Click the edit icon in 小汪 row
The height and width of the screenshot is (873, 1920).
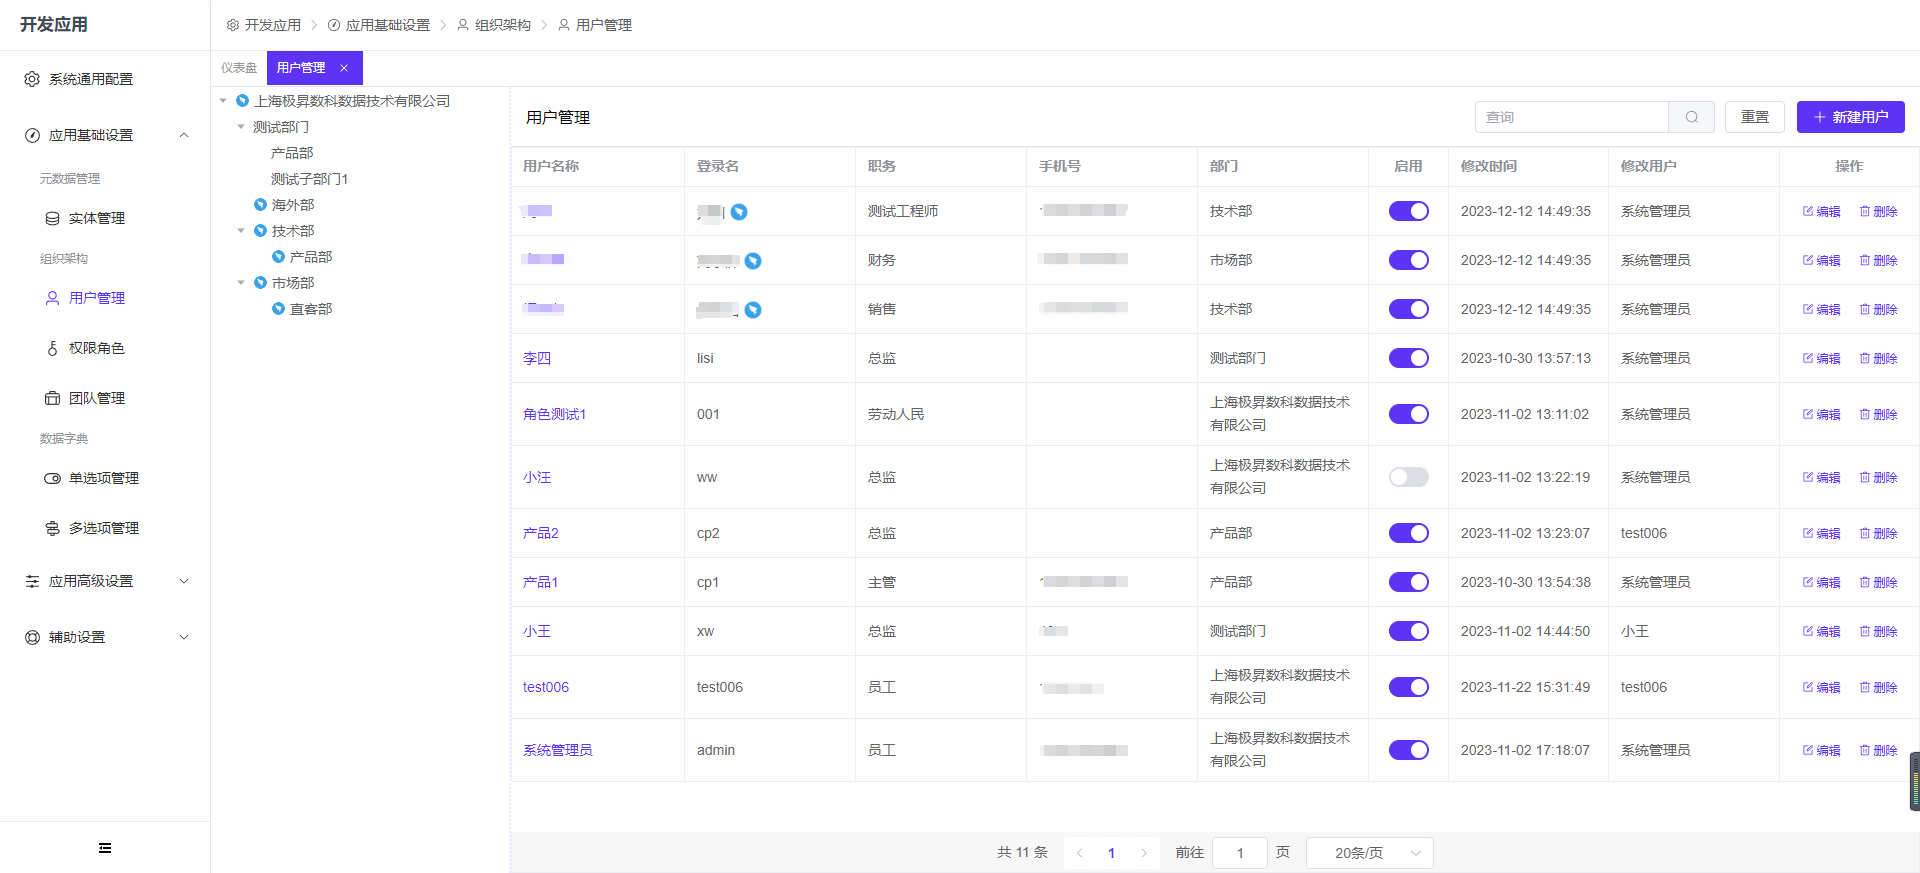pyautogui.click(x=1808, y=477)
